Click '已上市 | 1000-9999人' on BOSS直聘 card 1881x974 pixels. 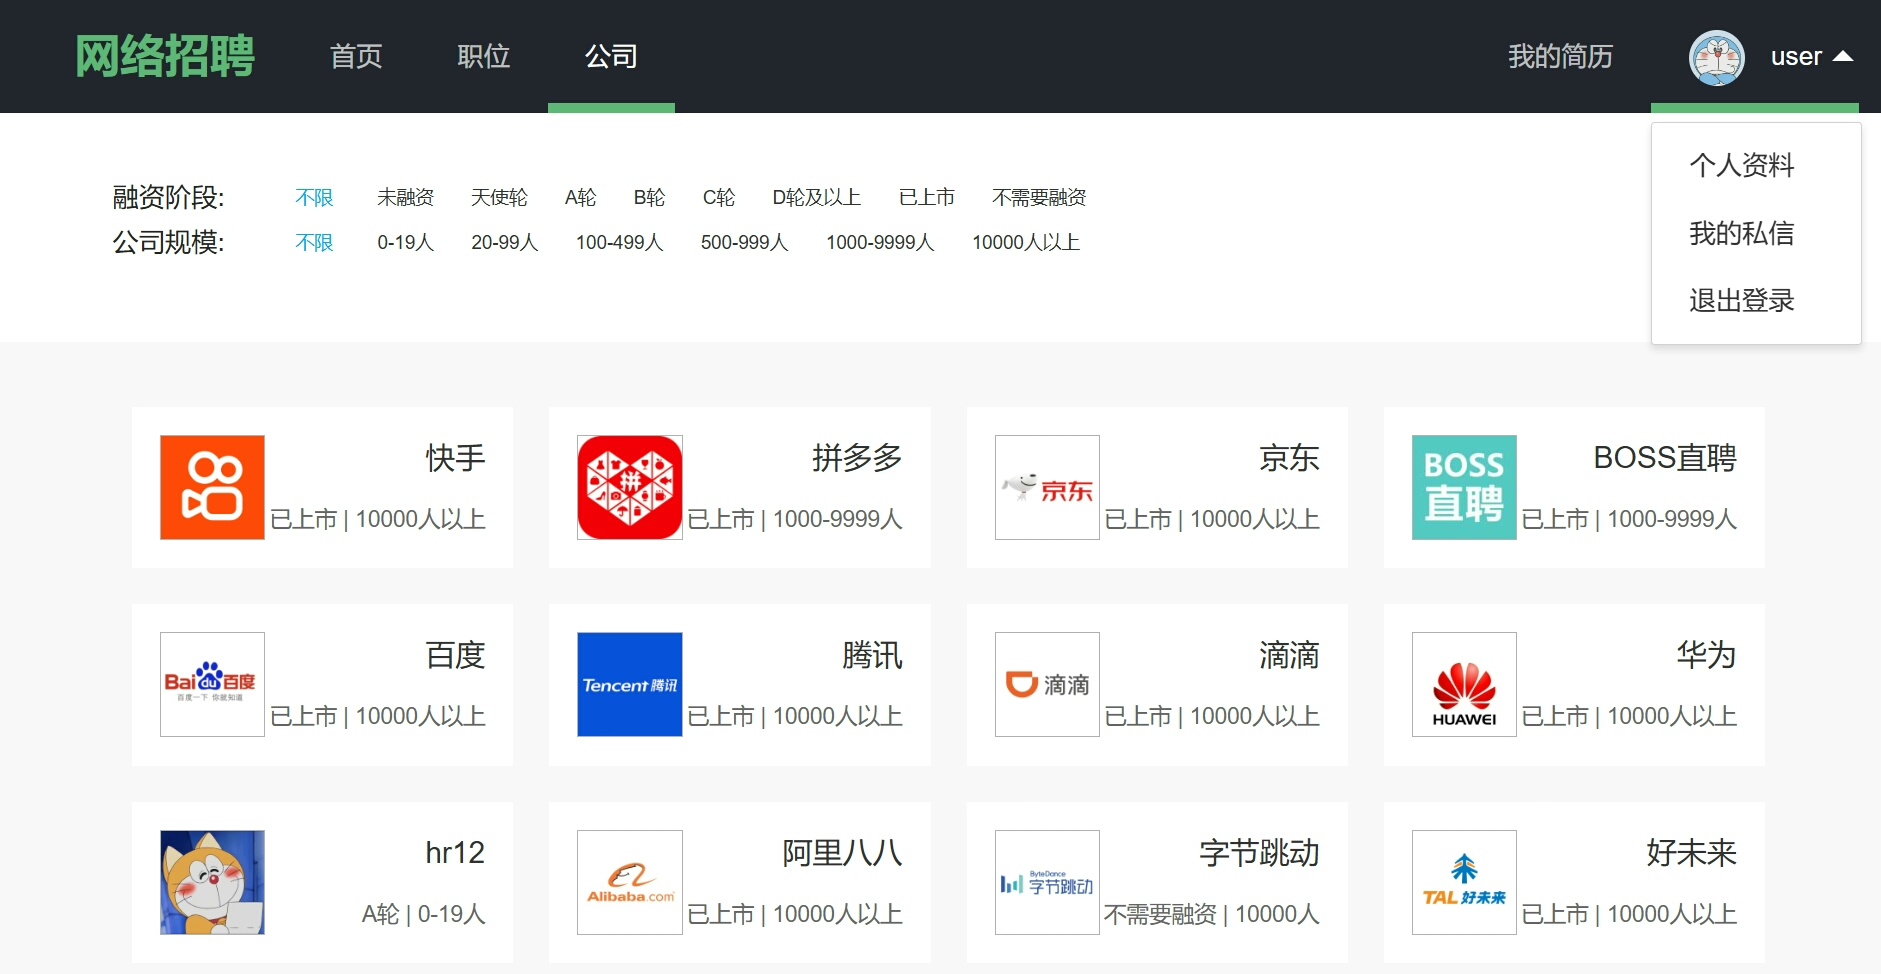(1629, 519)
